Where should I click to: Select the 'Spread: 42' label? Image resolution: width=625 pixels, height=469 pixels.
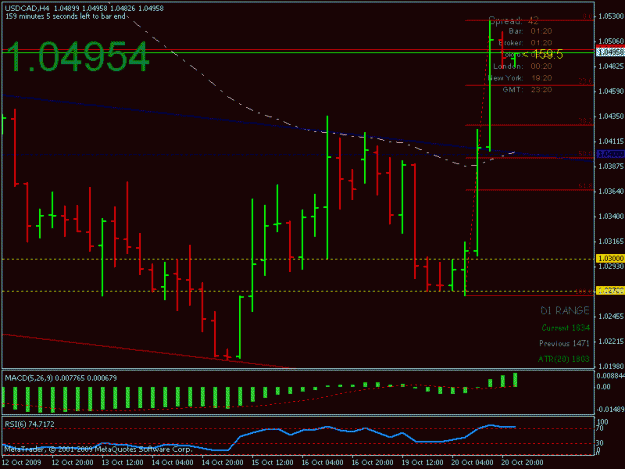click(x=513, y=20)
